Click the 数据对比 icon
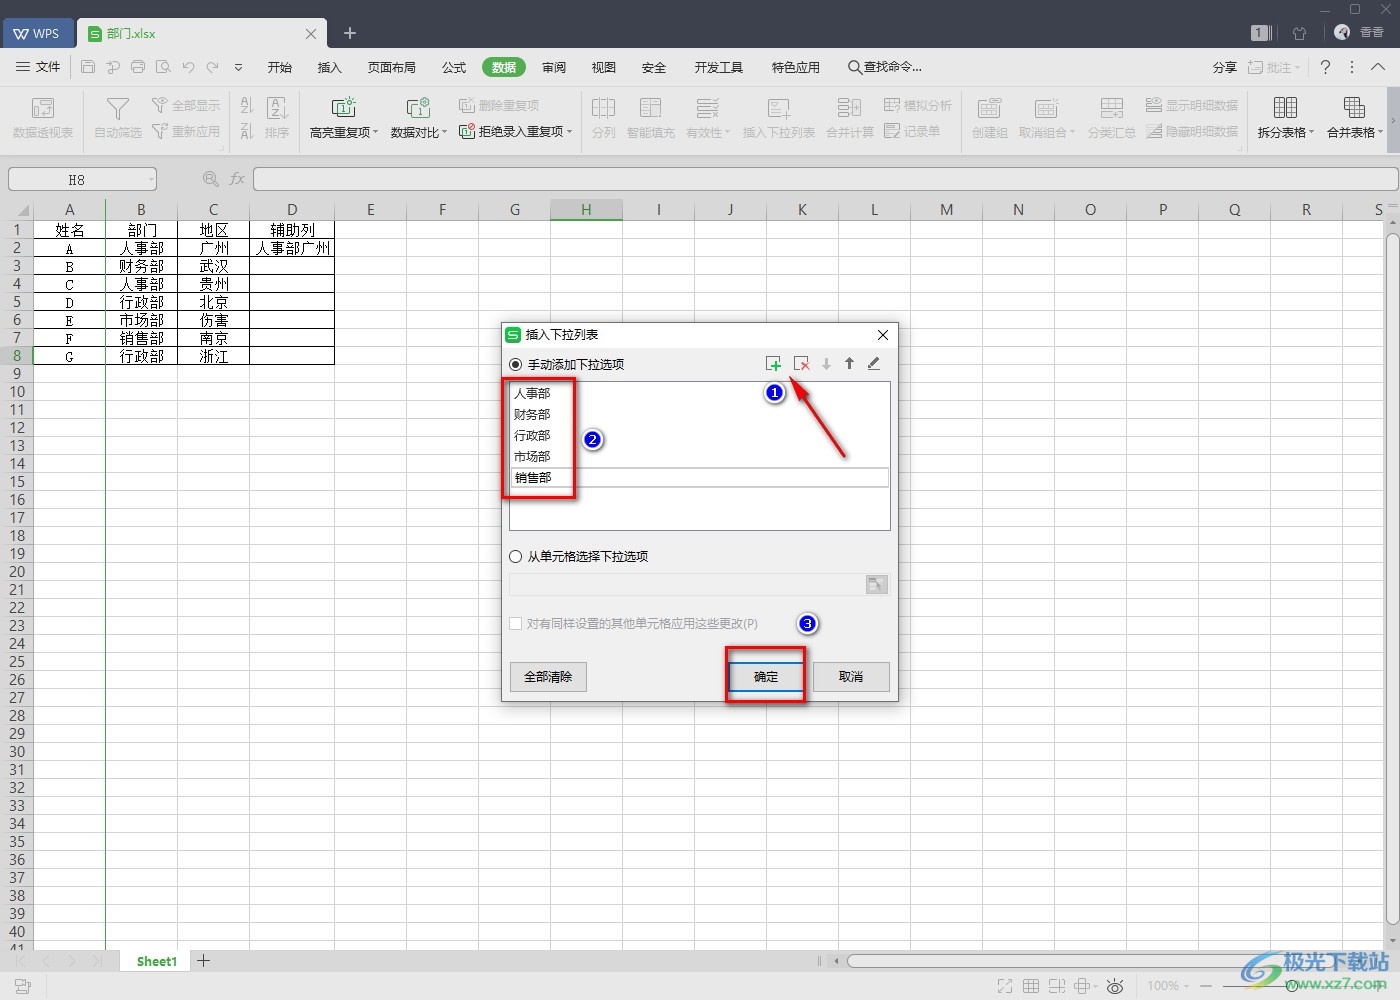 (x=418, y=108)
